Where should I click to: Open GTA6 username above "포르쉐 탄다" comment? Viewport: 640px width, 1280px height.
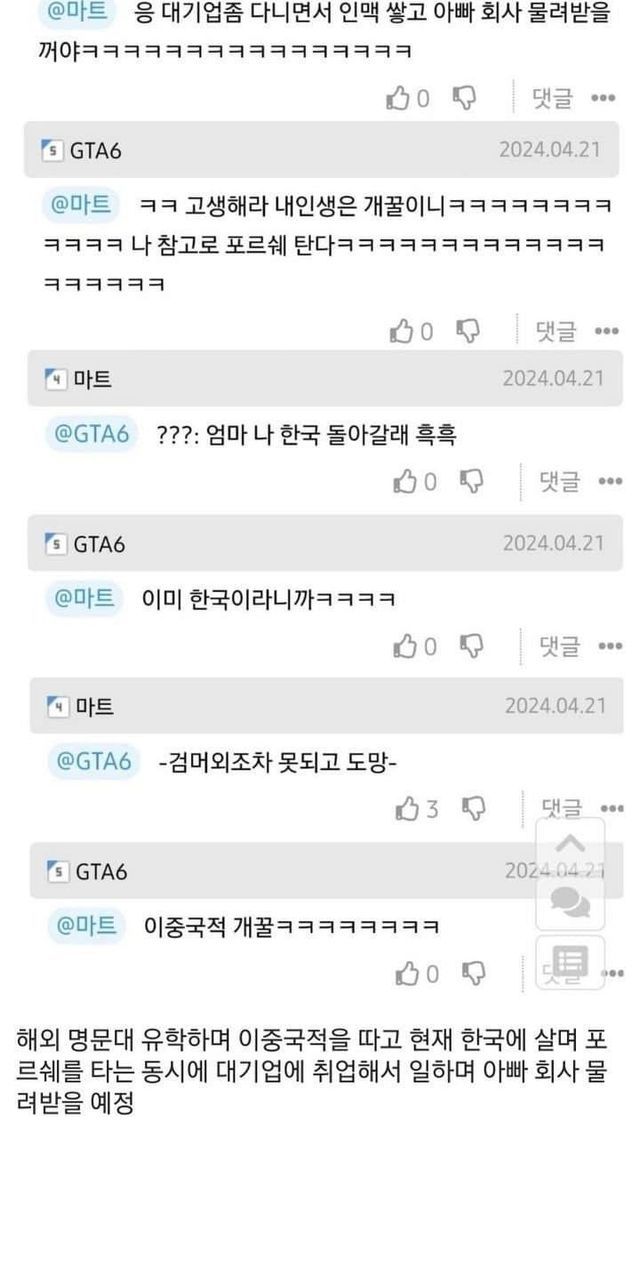tap(96, 150)
